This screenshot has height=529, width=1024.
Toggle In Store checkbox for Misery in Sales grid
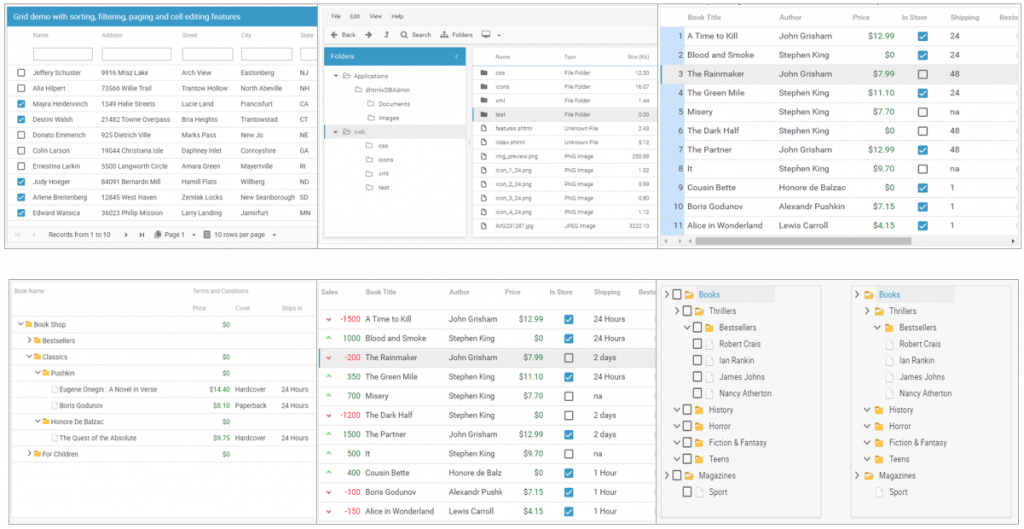coord(568,396)
